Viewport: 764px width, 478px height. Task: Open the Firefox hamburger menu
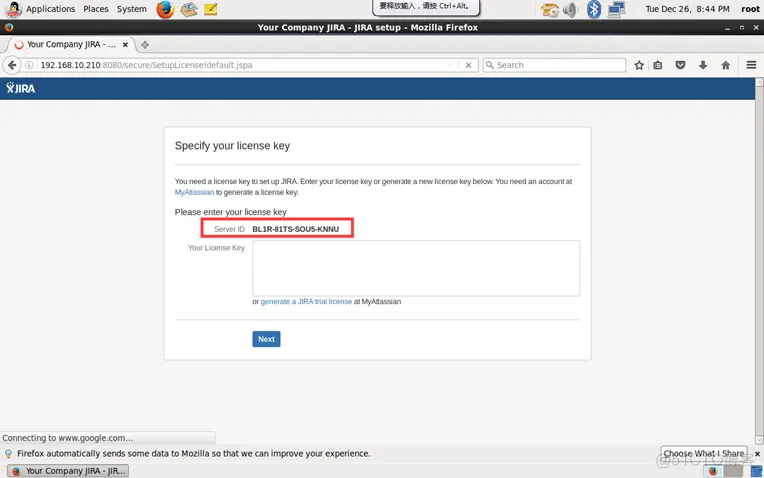[751, 65]
